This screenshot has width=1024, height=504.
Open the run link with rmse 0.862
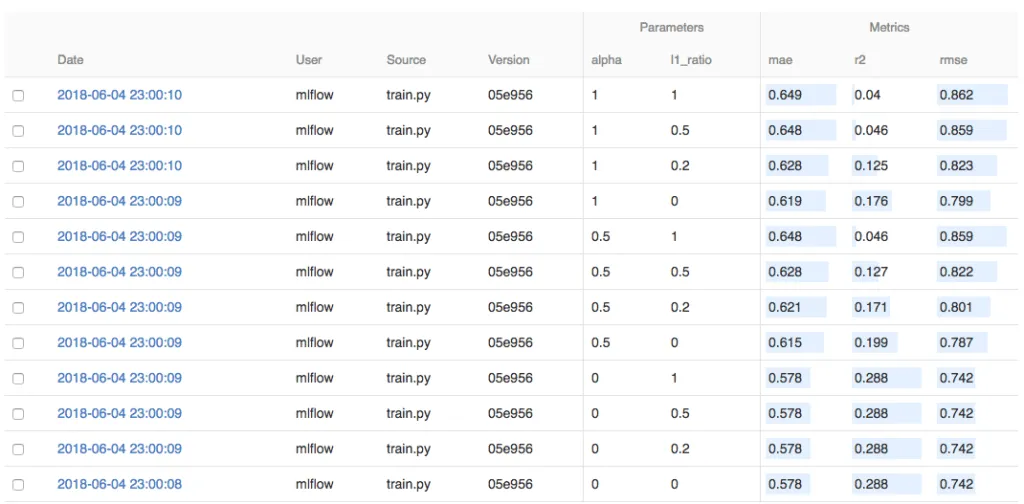click(119, 95)
